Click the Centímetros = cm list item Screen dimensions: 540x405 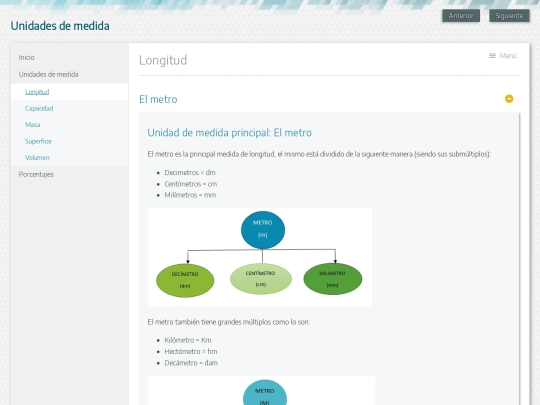[190, 184]
